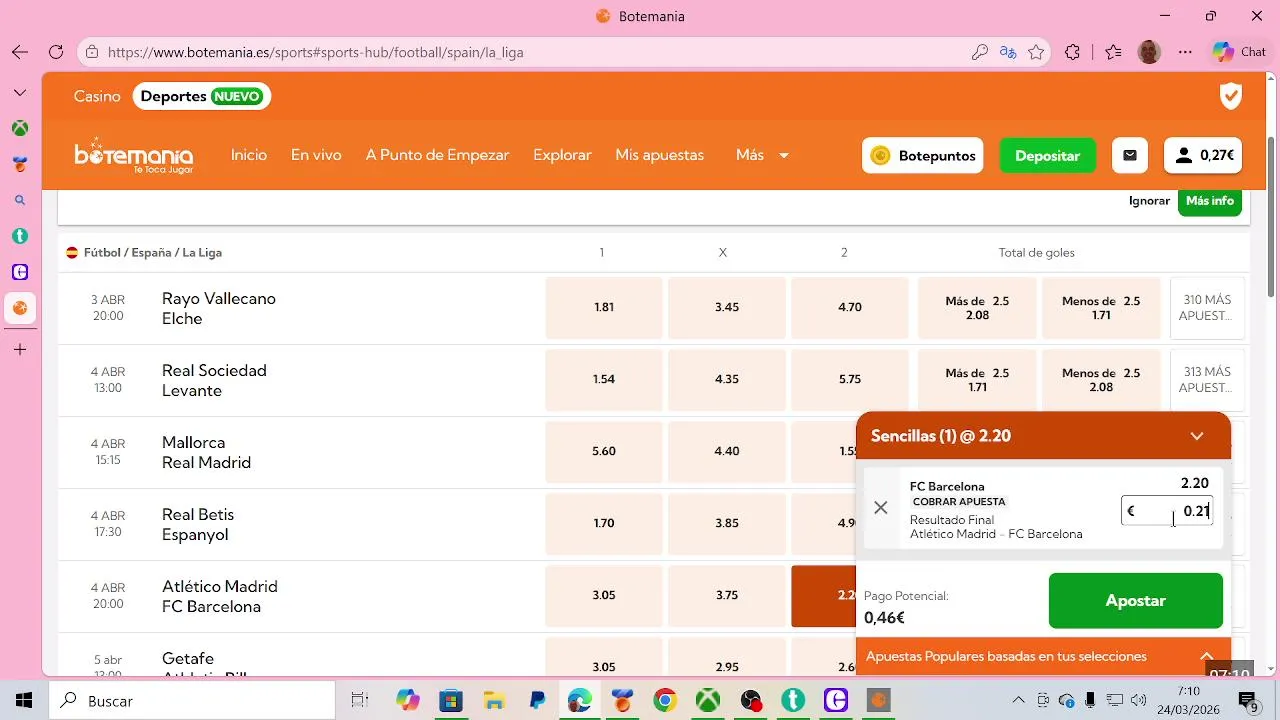Remove FC Barcelona selection with X
Viewport: 1280px width, 720px height.
point(880,508)
